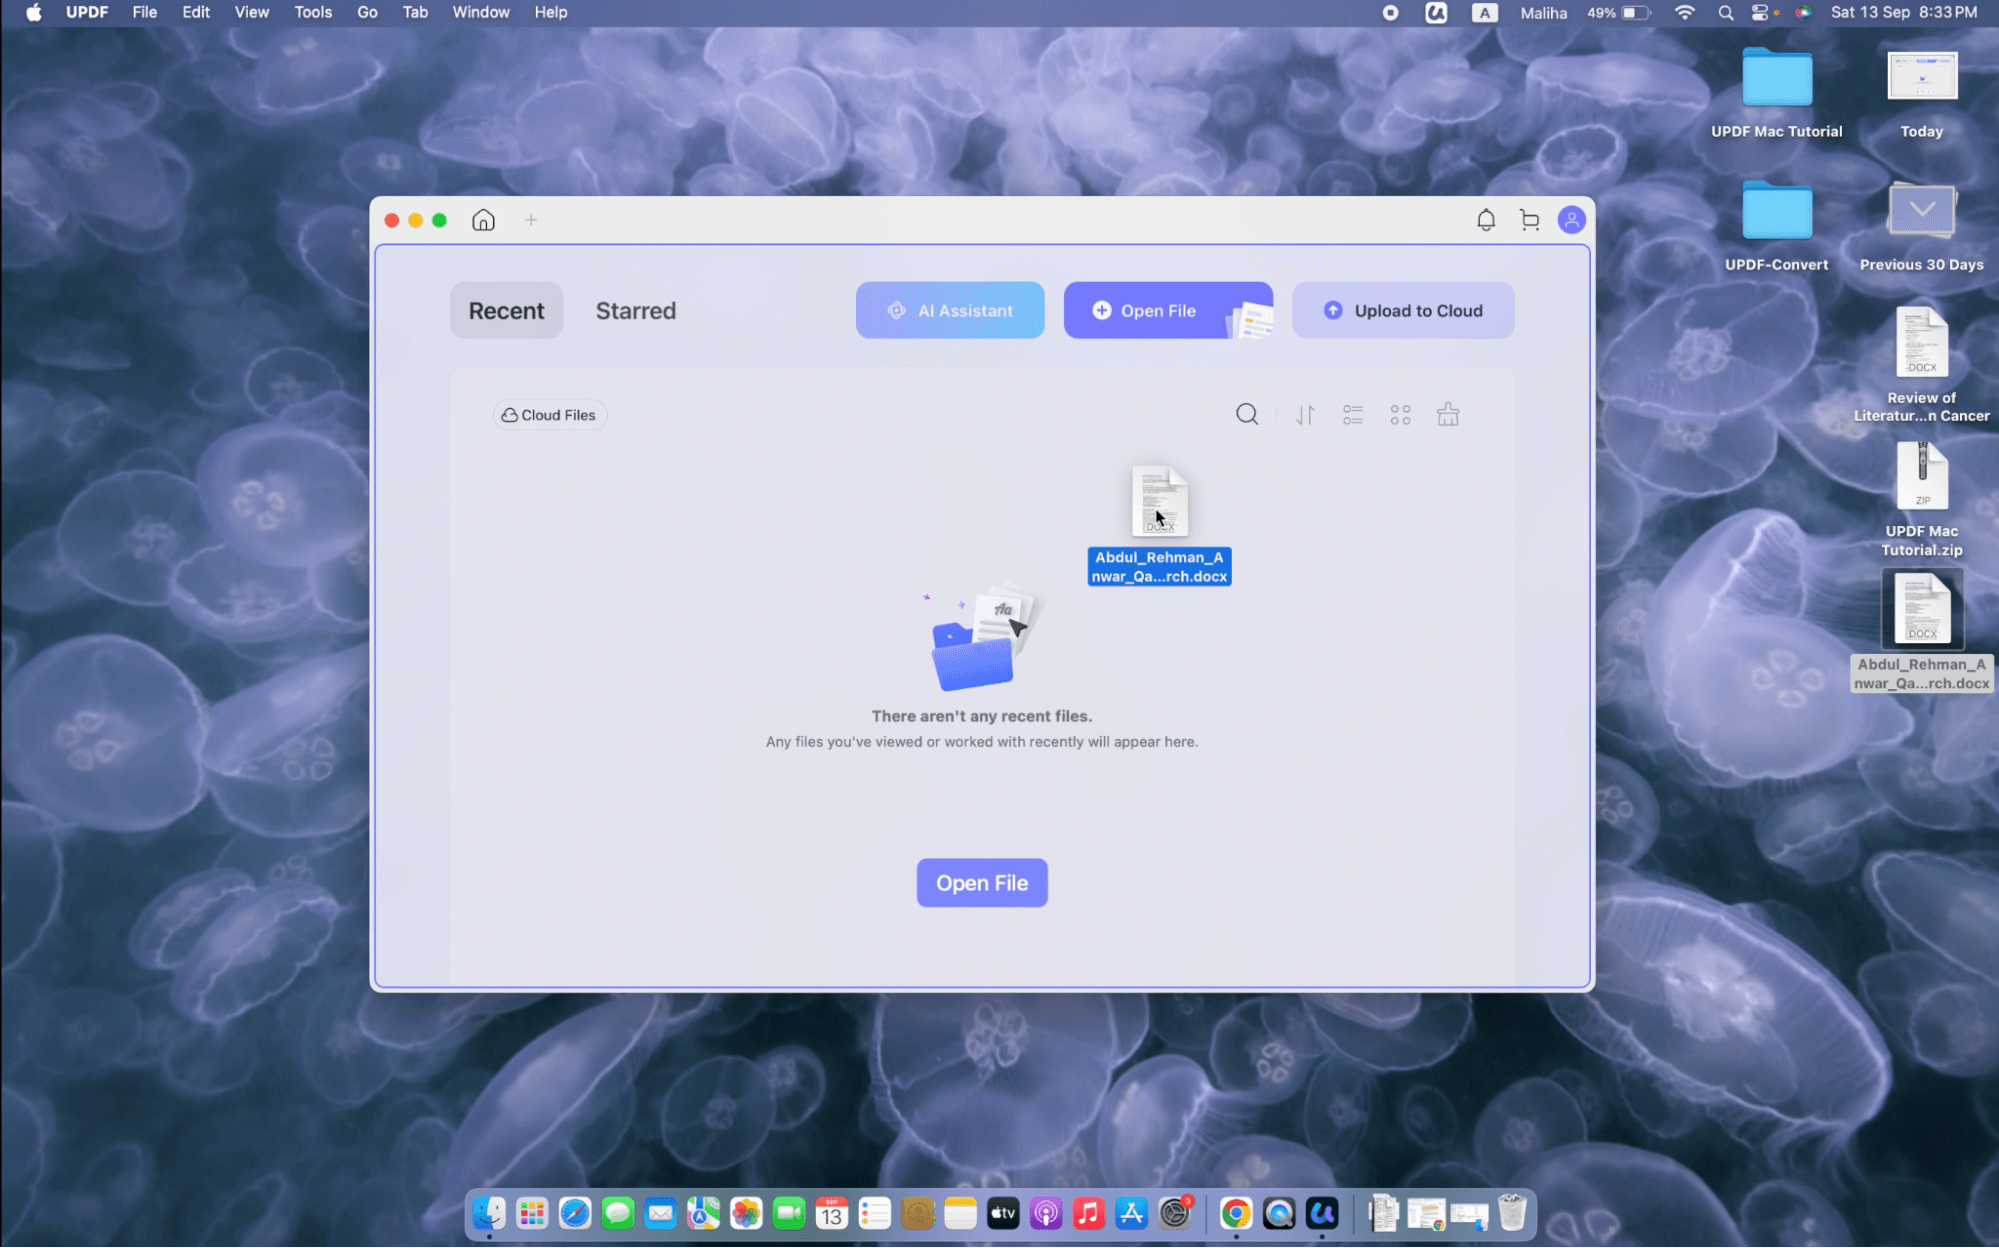Open notifications bell in UPDF window
The width and height of the screenshot is (1999, 1248).
[x=1486, y=220]
